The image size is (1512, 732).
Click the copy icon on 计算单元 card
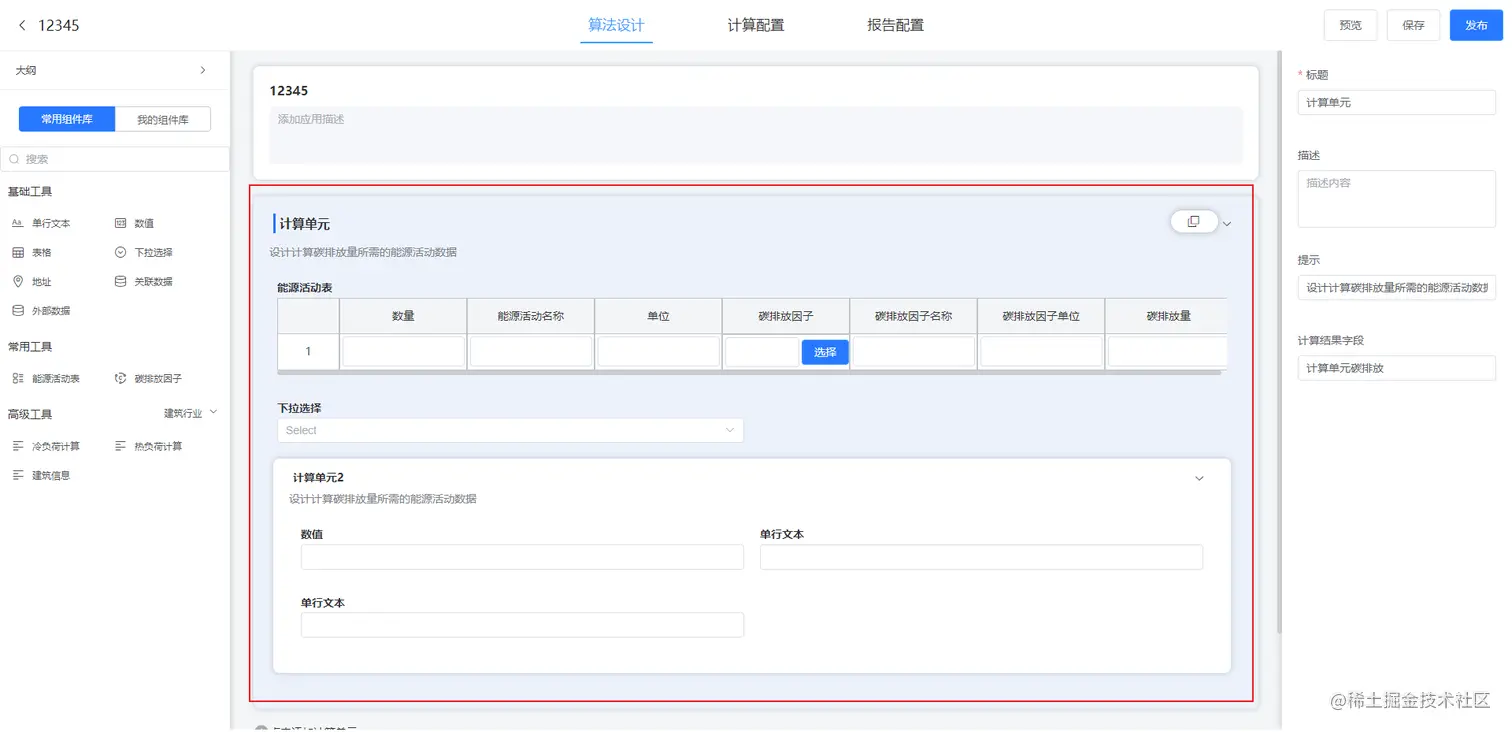pos(1193,221)
